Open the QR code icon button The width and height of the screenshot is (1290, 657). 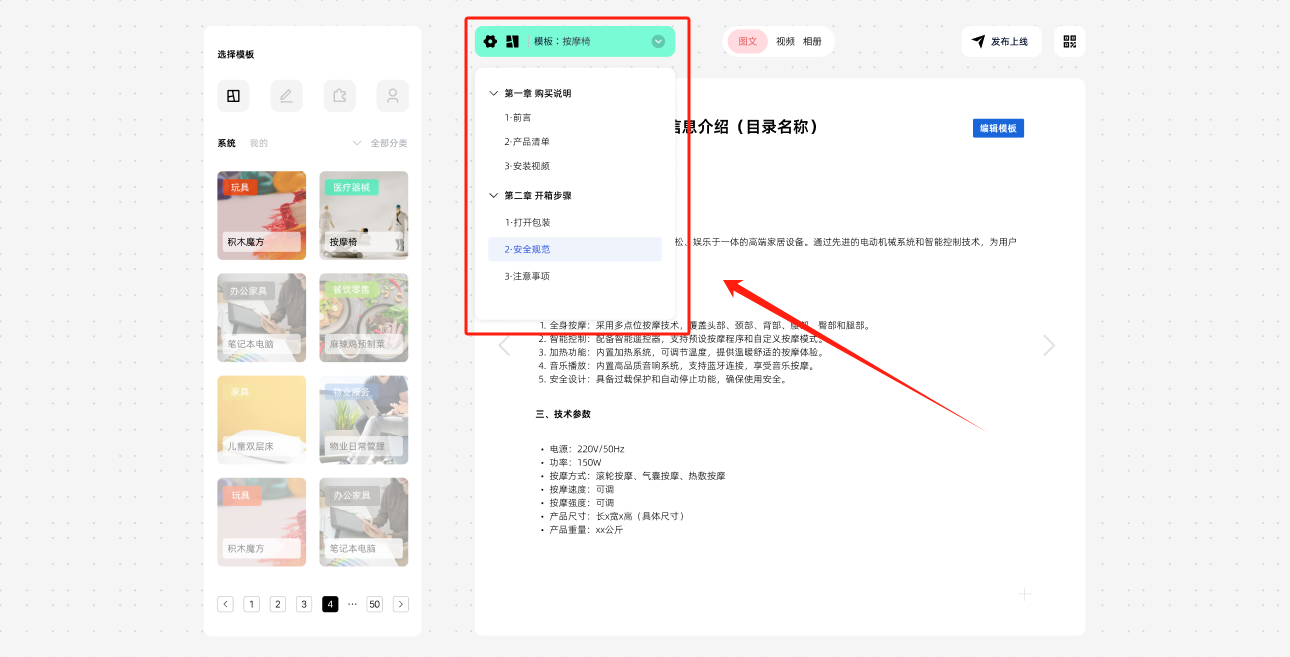click(x=1069, y=42)
